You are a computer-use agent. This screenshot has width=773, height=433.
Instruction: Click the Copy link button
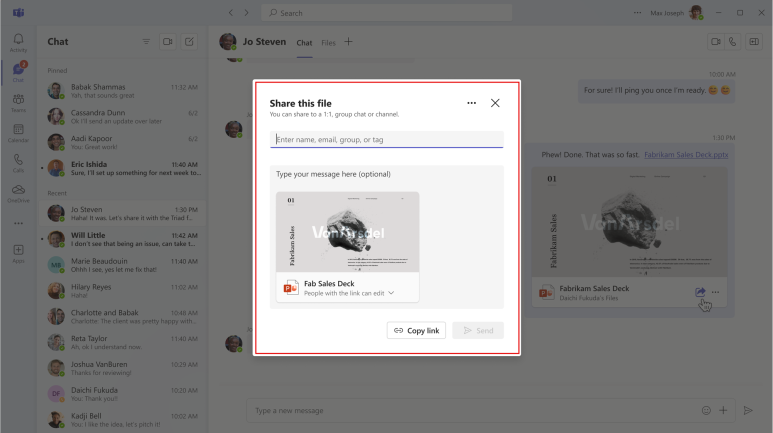[416, 330]
